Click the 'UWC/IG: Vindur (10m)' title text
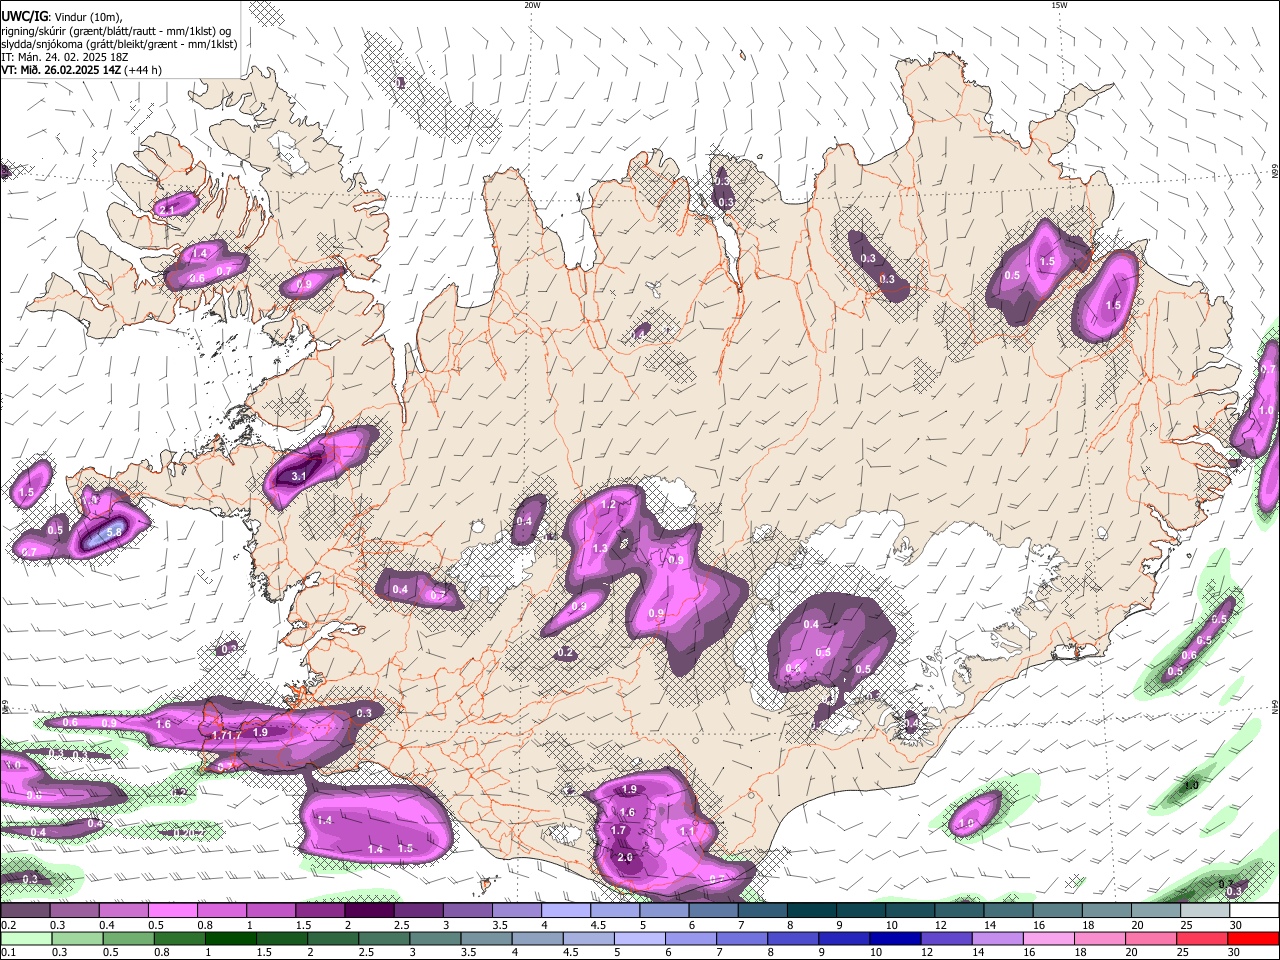The height and width of the screenshot is (960, 1280). coord(61,17)
